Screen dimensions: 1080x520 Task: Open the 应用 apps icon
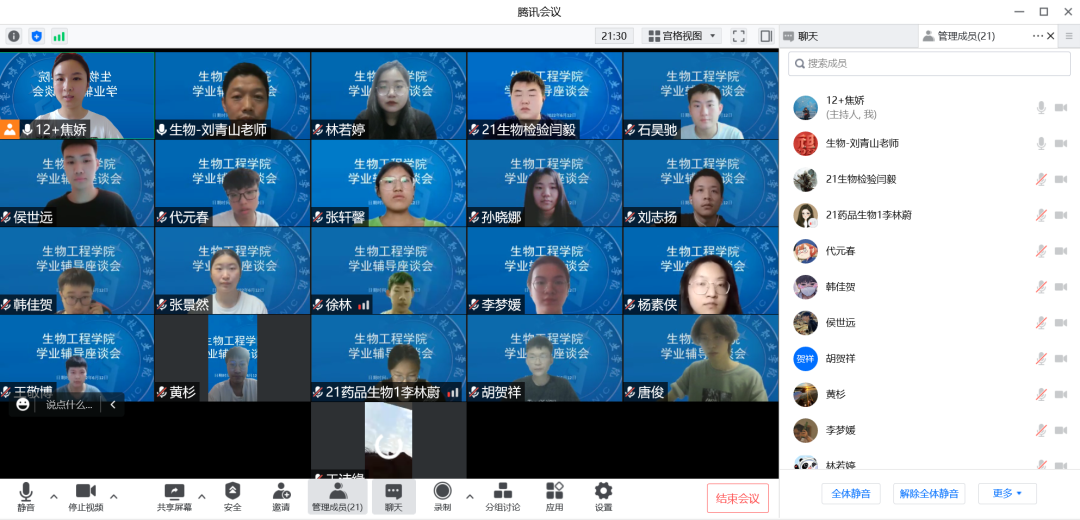coord(554,491)
